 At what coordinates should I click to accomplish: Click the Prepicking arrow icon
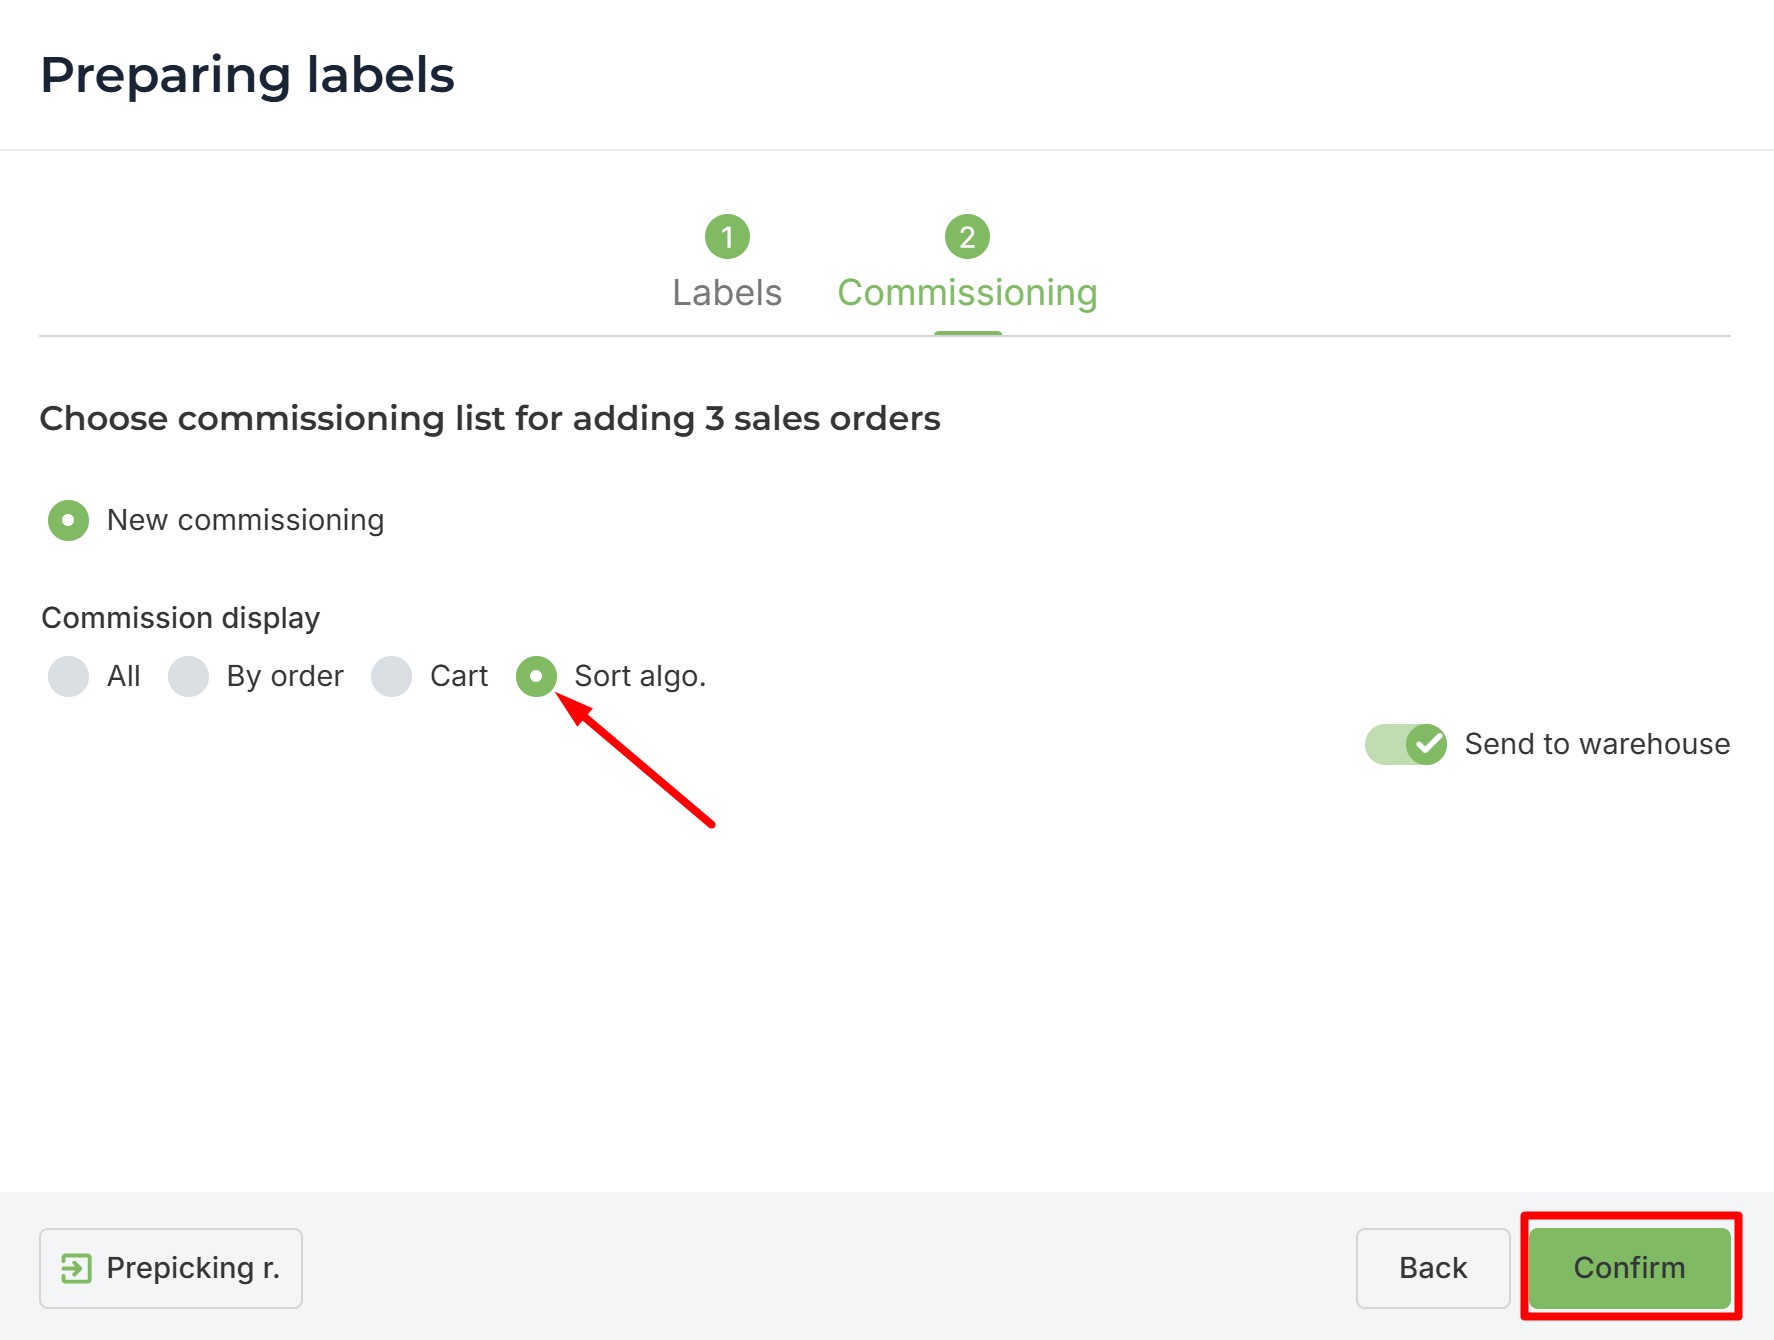(x=76, y=1268)
